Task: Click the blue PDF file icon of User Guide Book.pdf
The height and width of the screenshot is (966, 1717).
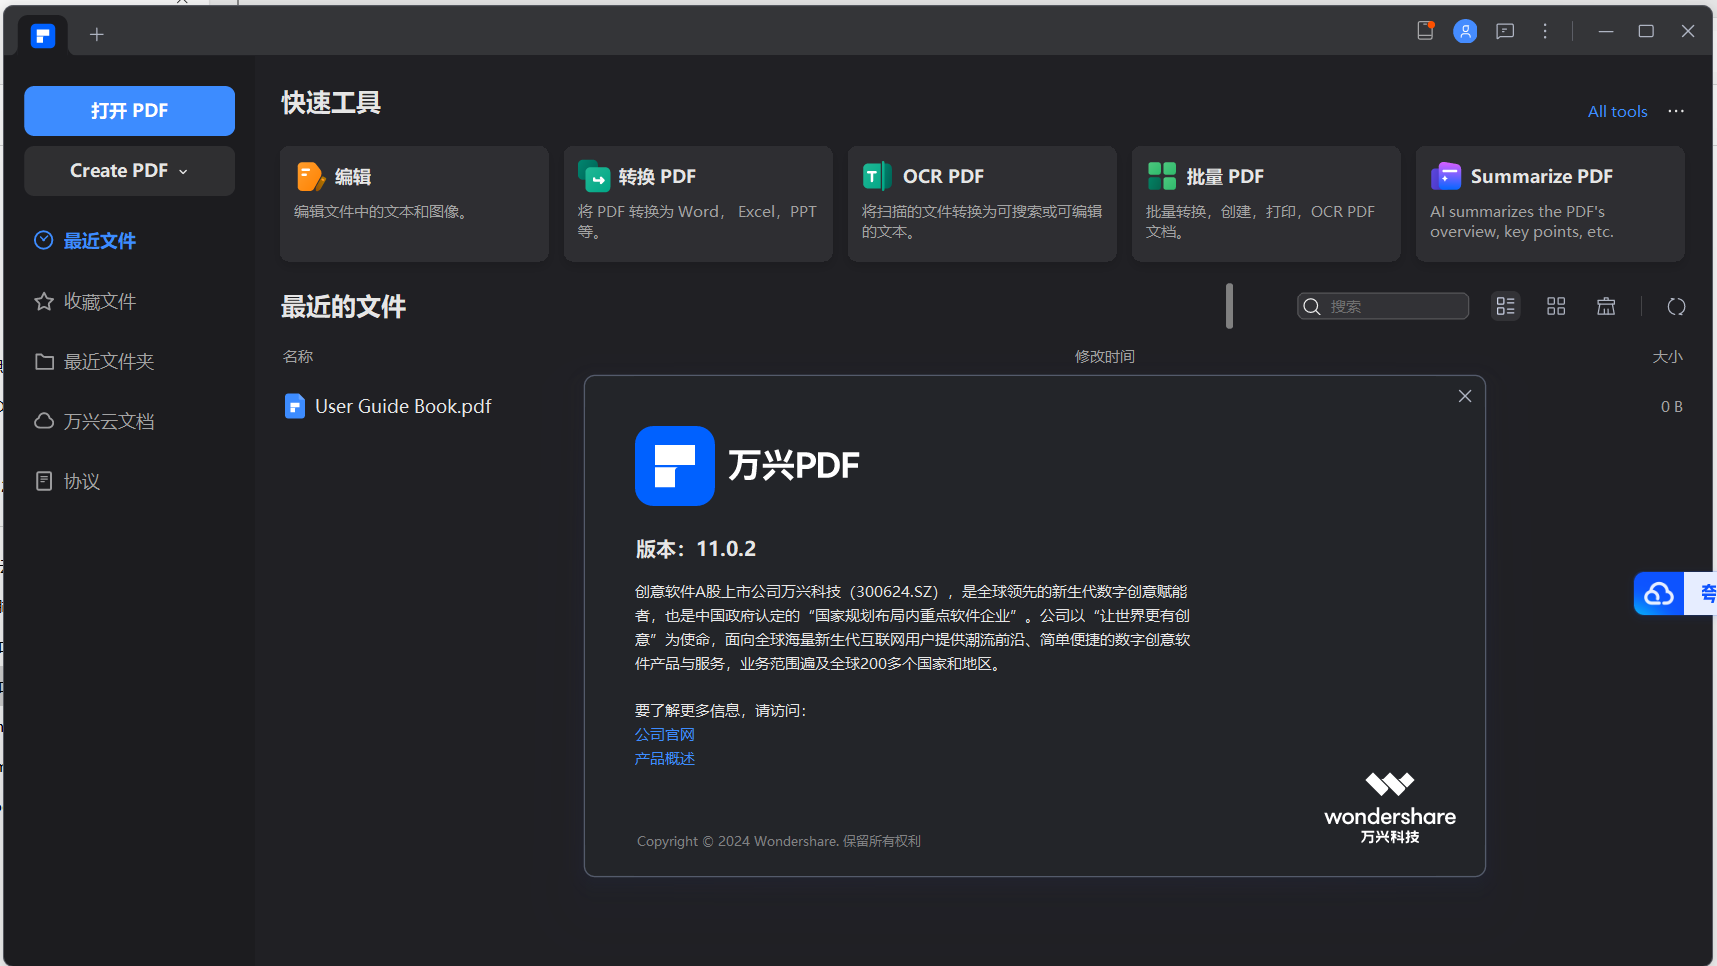Action: (x=295, y=406)
